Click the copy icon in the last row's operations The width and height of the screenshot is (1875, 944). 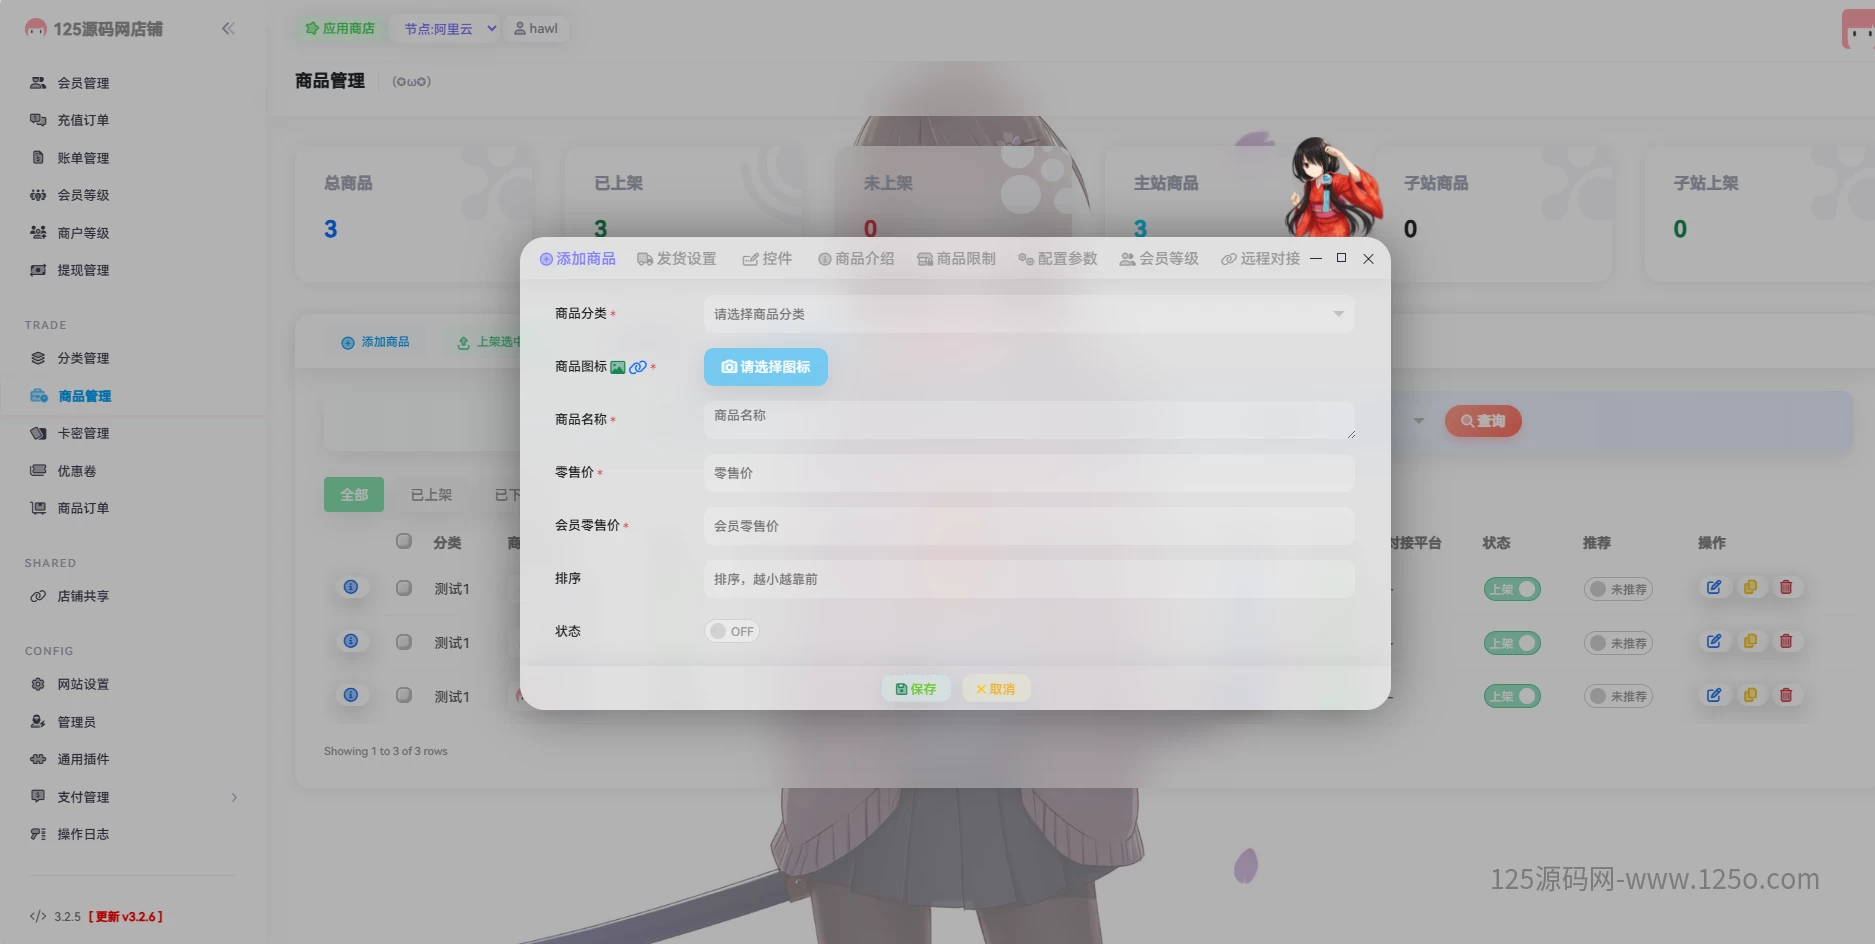click(x=1750, y=695)
